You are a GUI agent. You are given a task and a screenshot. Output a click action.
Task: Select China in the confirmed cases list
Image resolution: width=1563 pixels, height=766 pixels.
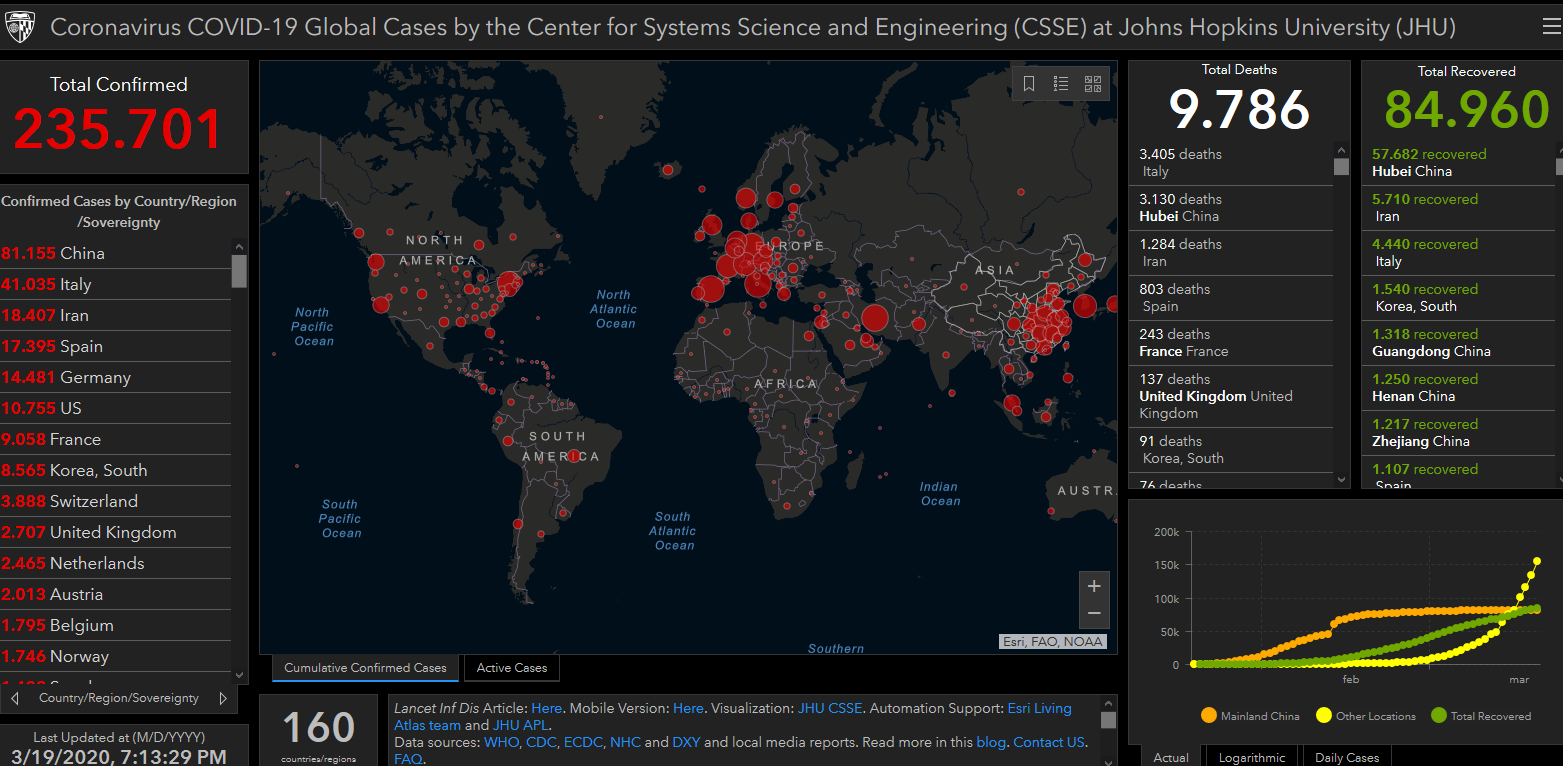115,253
